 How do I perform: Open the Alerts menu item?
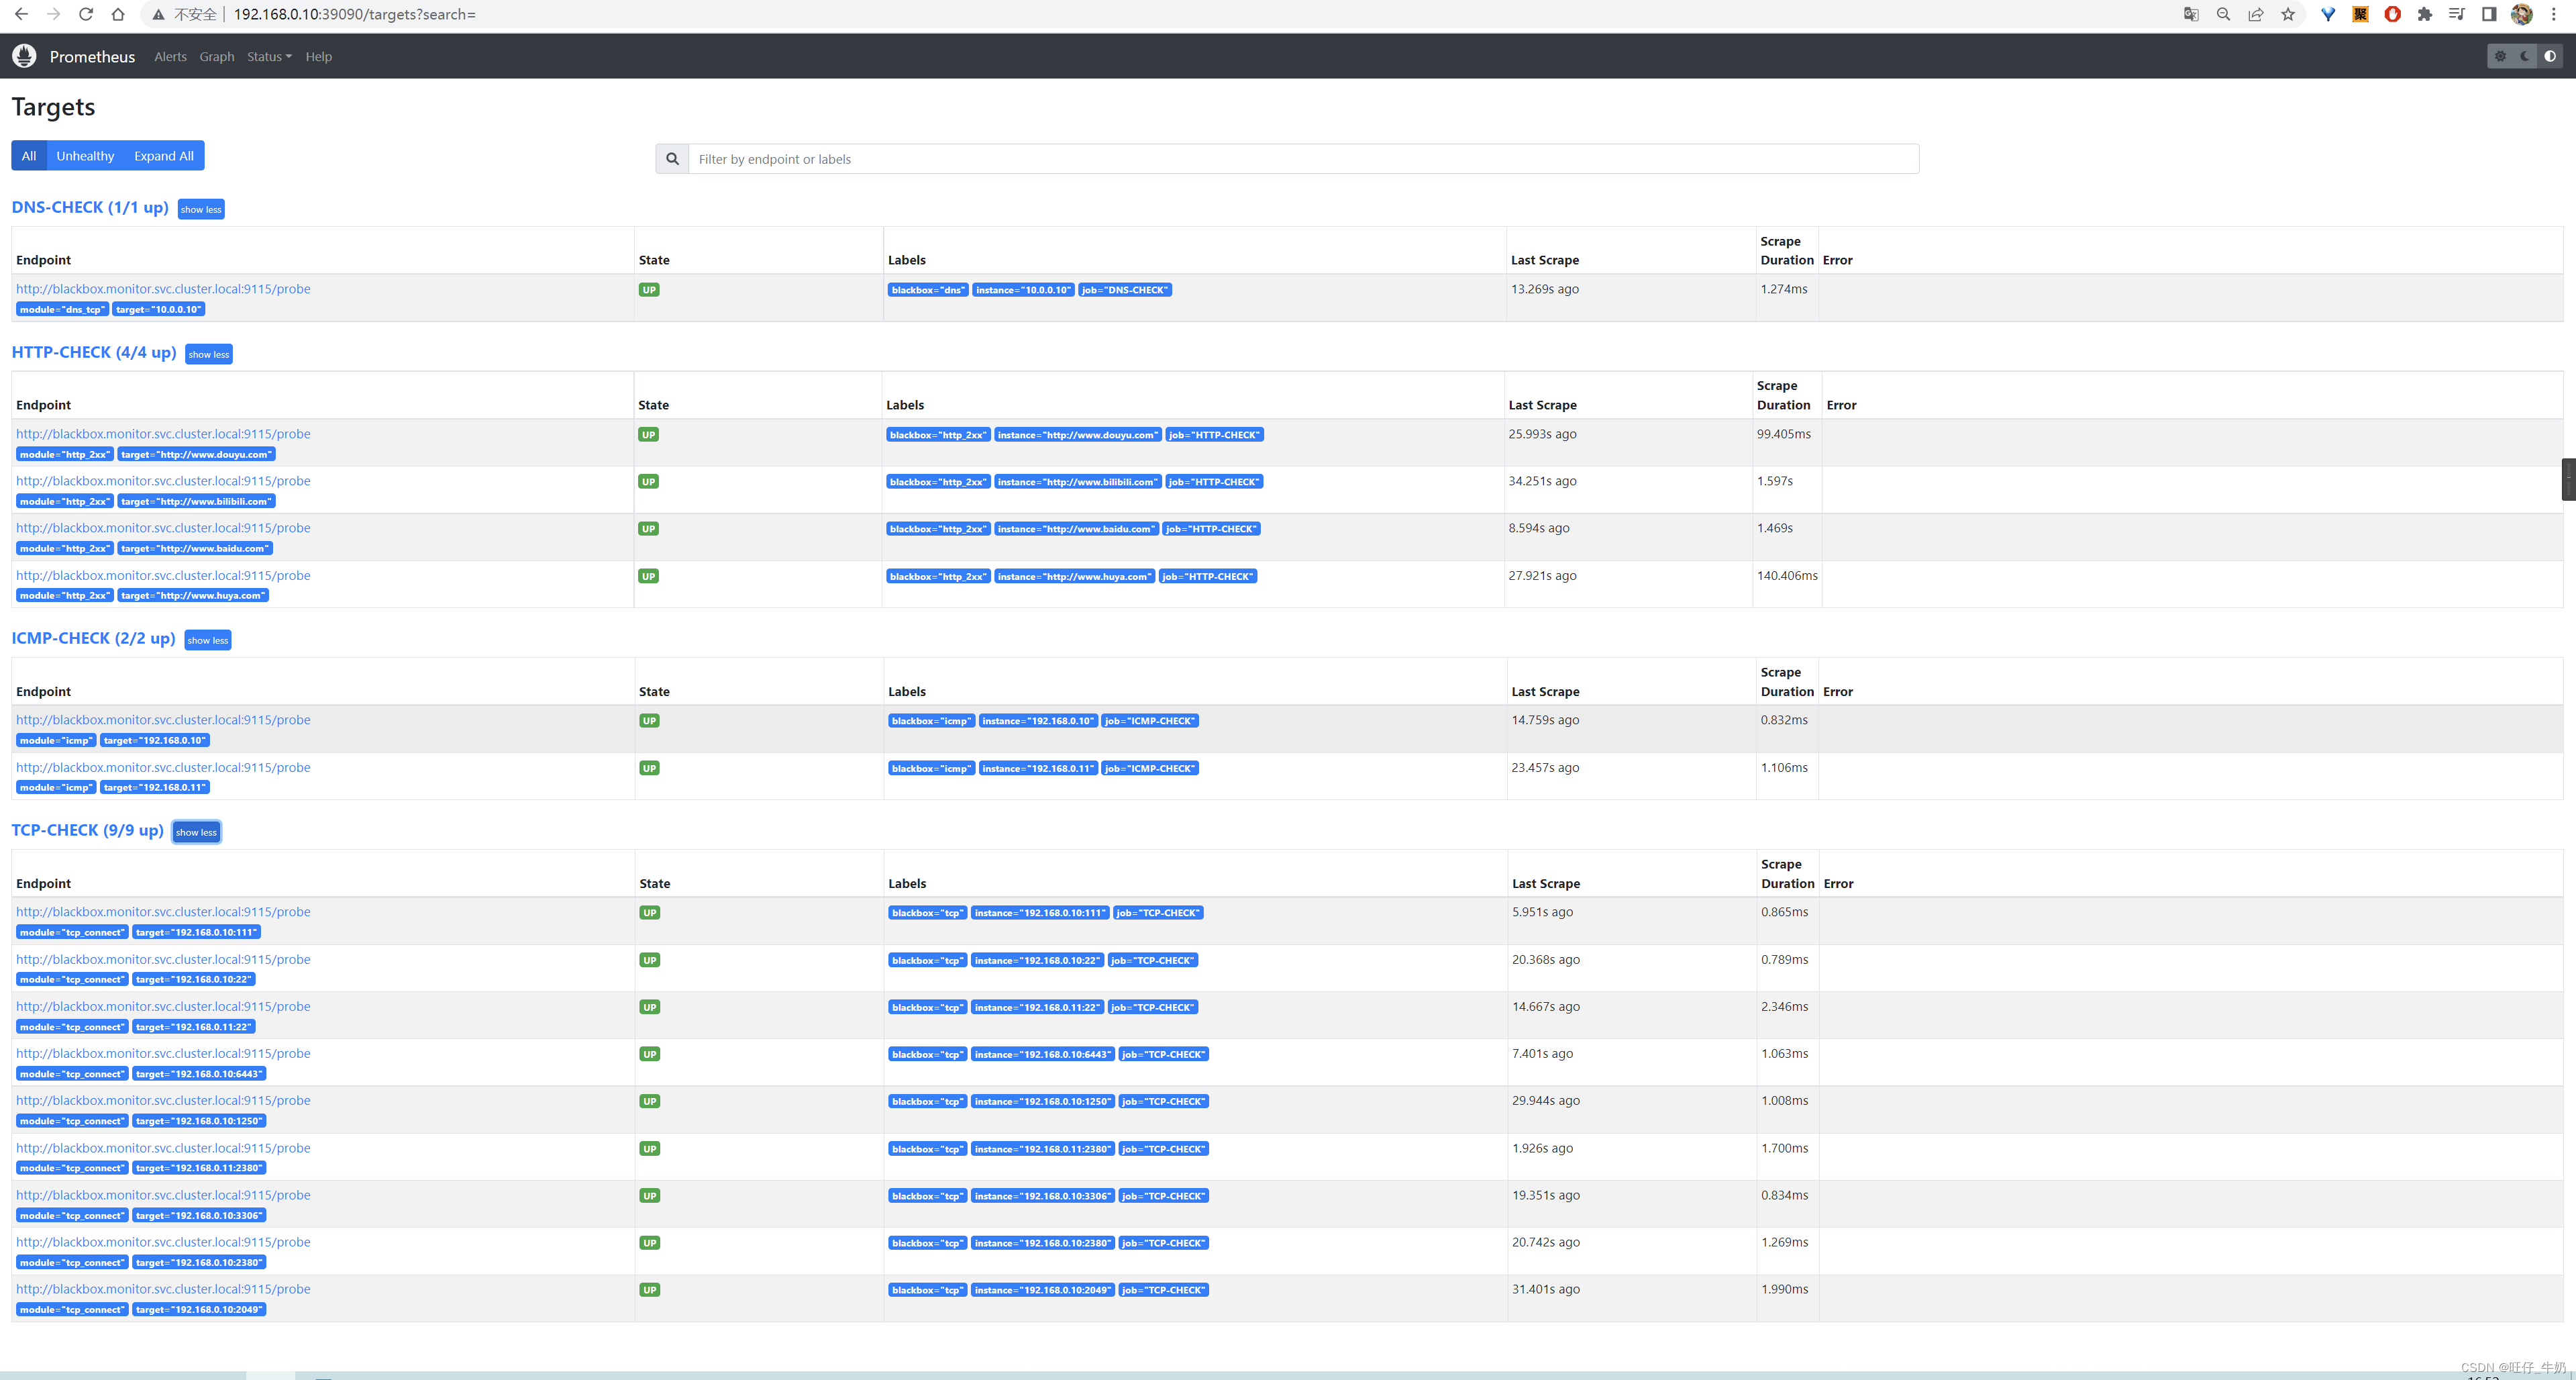pyautogui.click(x=168, y=56)
